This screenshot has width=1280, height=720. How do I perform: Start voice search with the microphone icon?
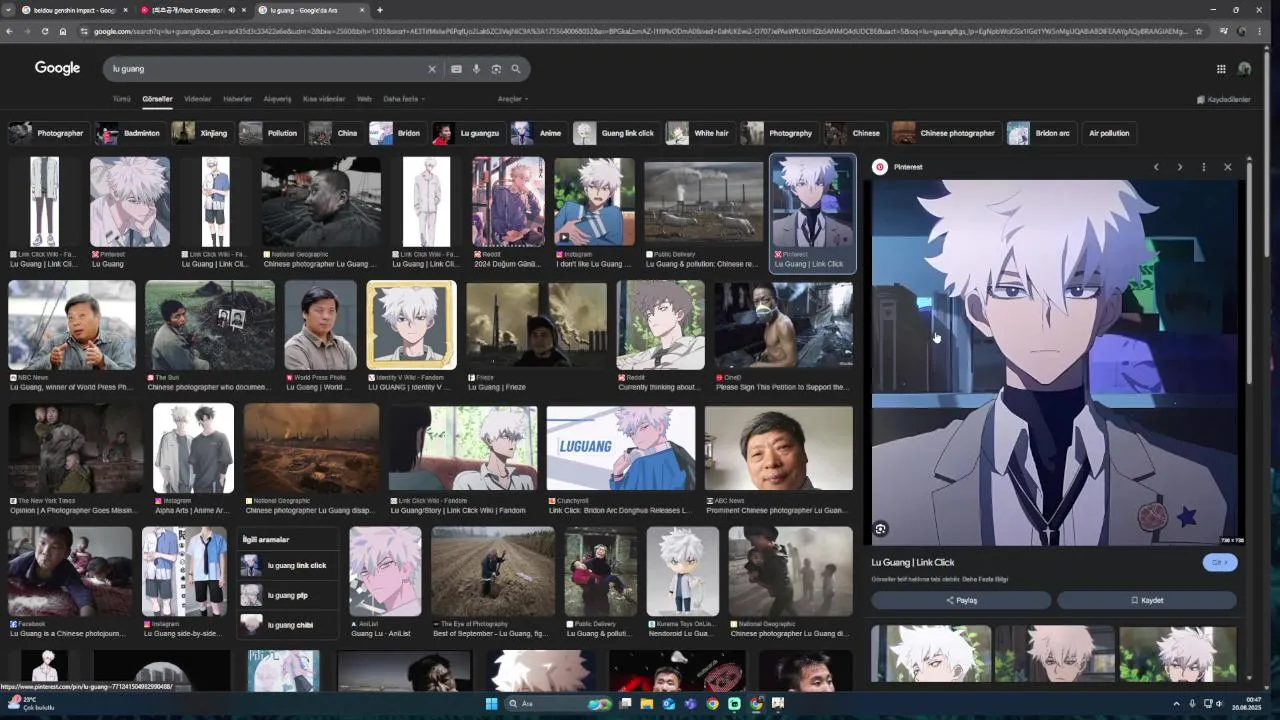point(476,69)
